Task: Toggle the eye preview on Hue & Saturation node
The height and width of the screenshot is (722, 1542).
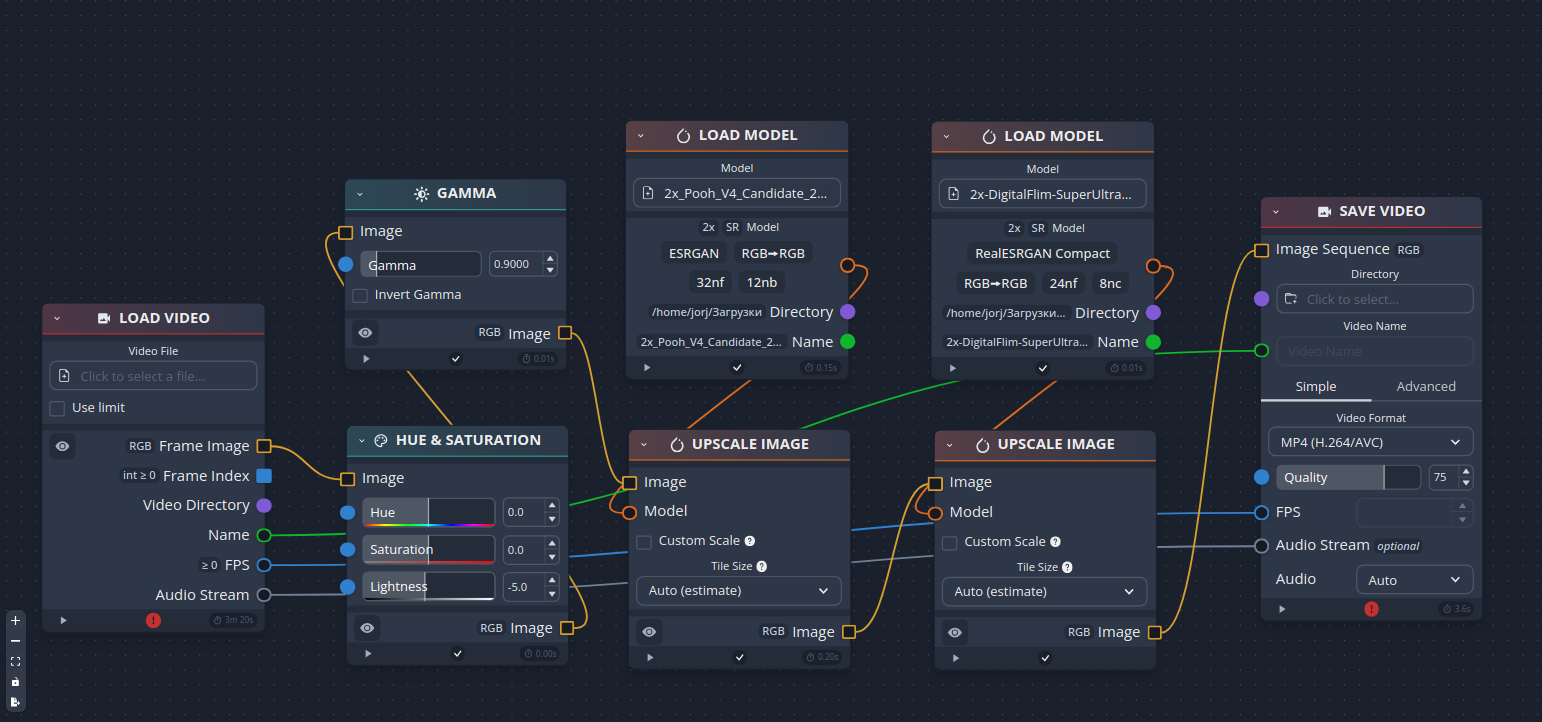Action: click(368, 627)
